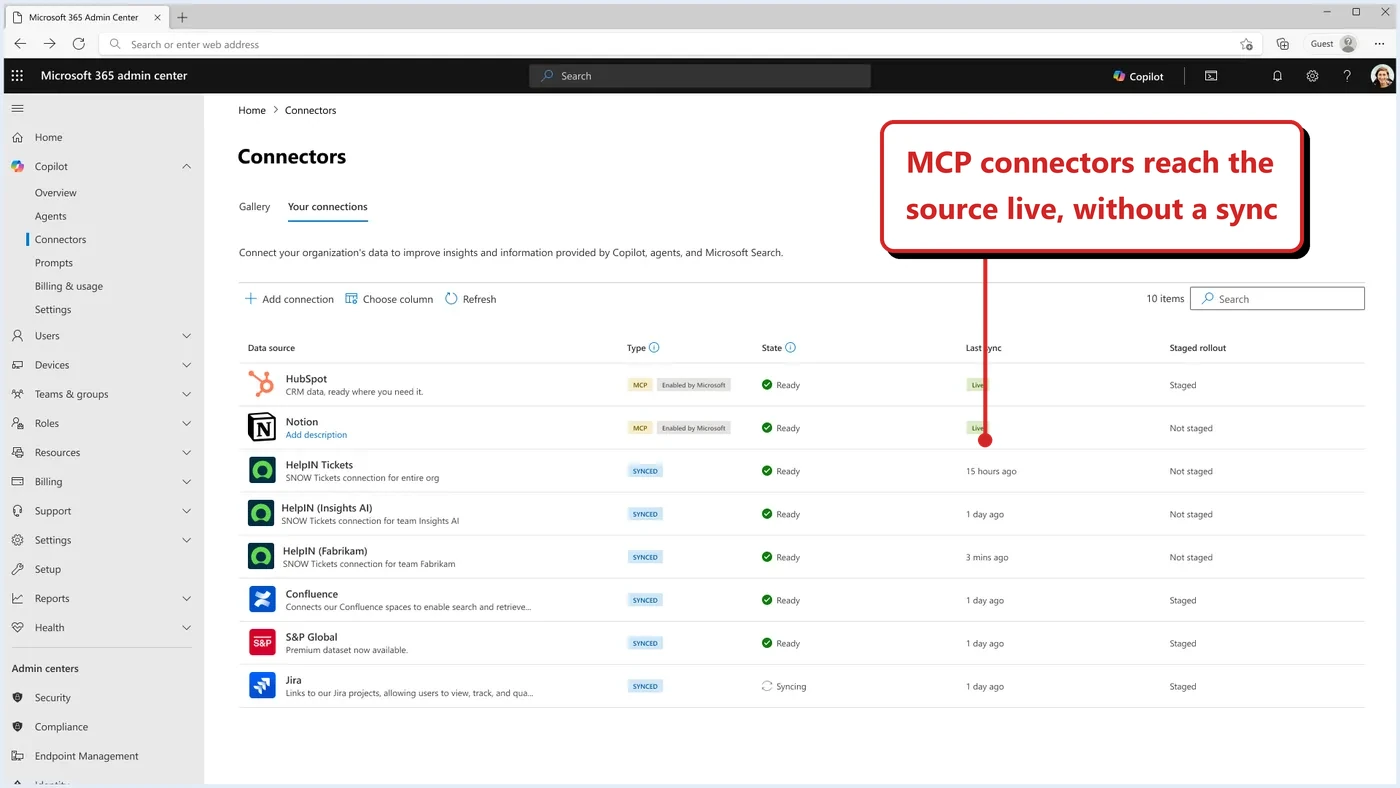This screenshot has height=788, width=1400.
Task: Click the State column info icon
Action: (790, 348)
